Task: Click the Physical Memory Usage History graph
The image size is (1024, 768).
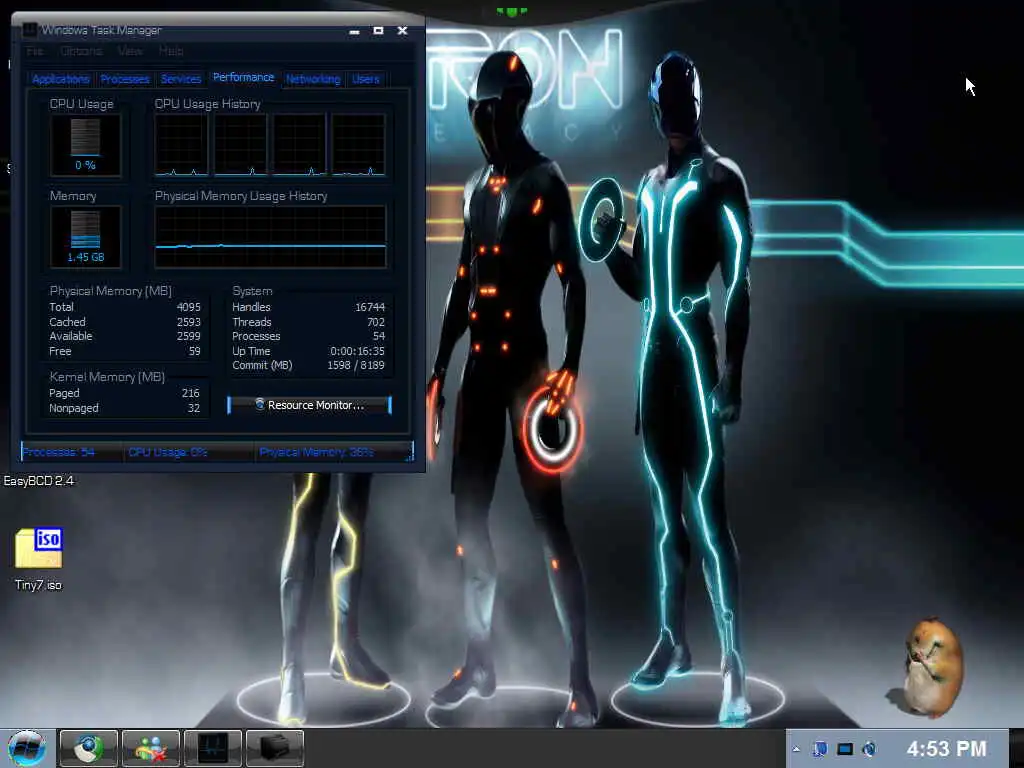Action: pyautogui.click(x=270, y=237)
